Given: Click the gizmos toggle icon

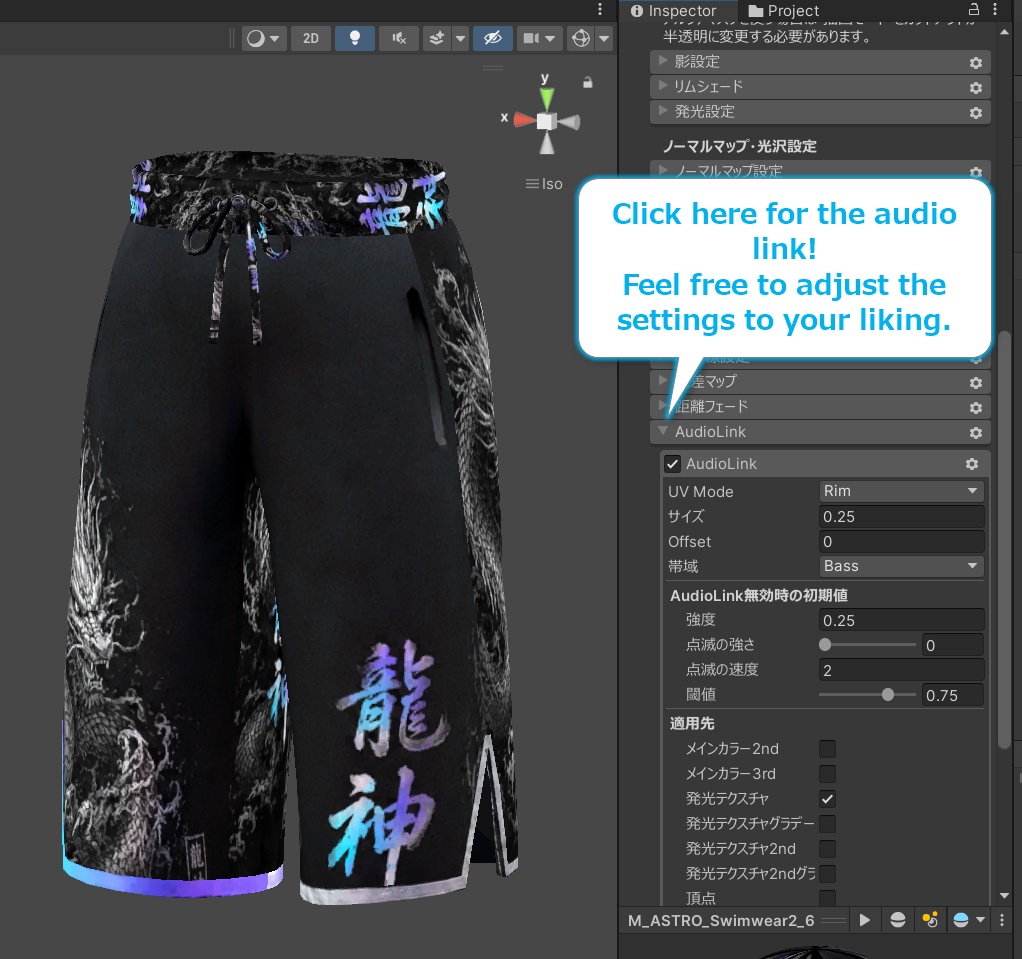Looking at the screenshot, I should pyautogui.click(x=581, y=38).
